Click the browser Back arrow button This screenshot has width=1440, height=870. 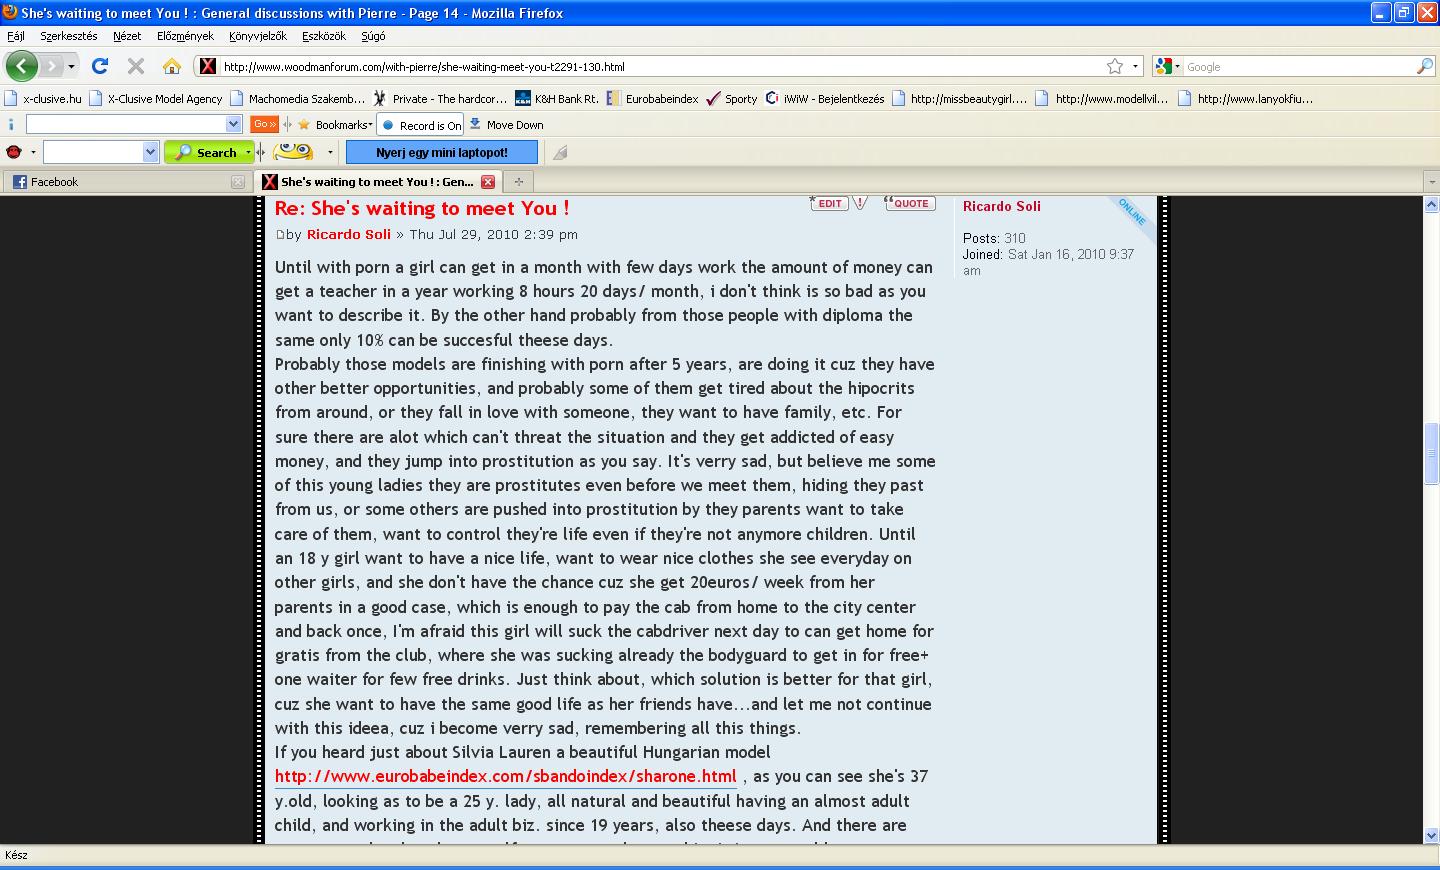tap(21, 66)
